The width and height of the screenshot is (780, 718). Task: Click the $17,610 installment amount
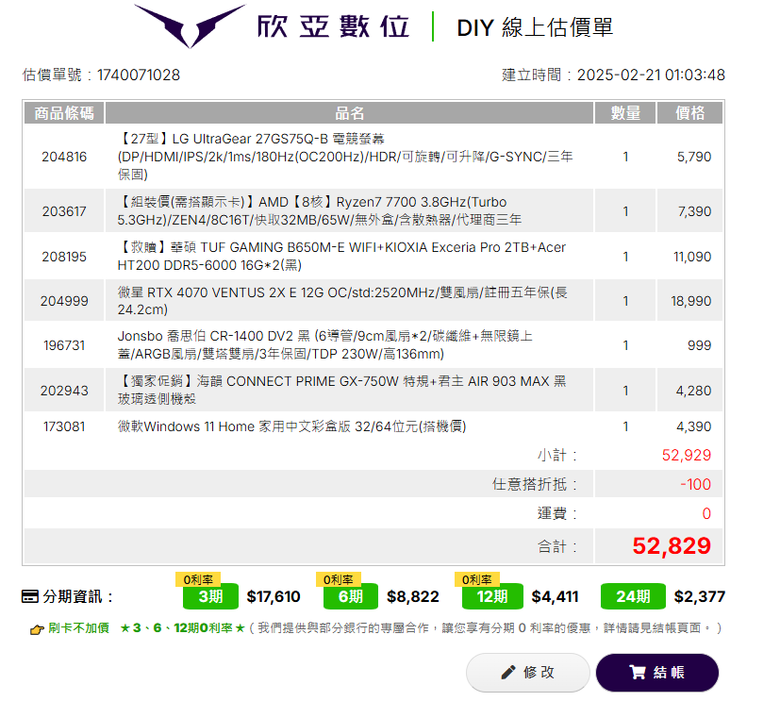point(274,596)
